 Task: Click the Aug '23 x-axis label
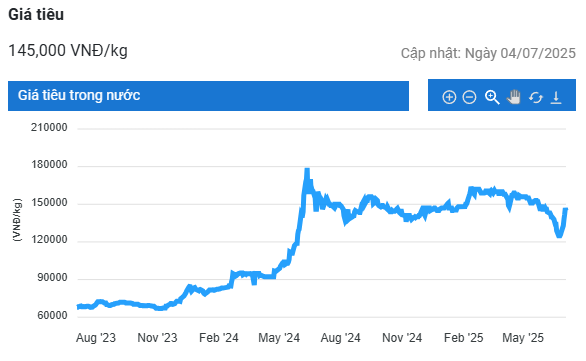pos(96,338)
